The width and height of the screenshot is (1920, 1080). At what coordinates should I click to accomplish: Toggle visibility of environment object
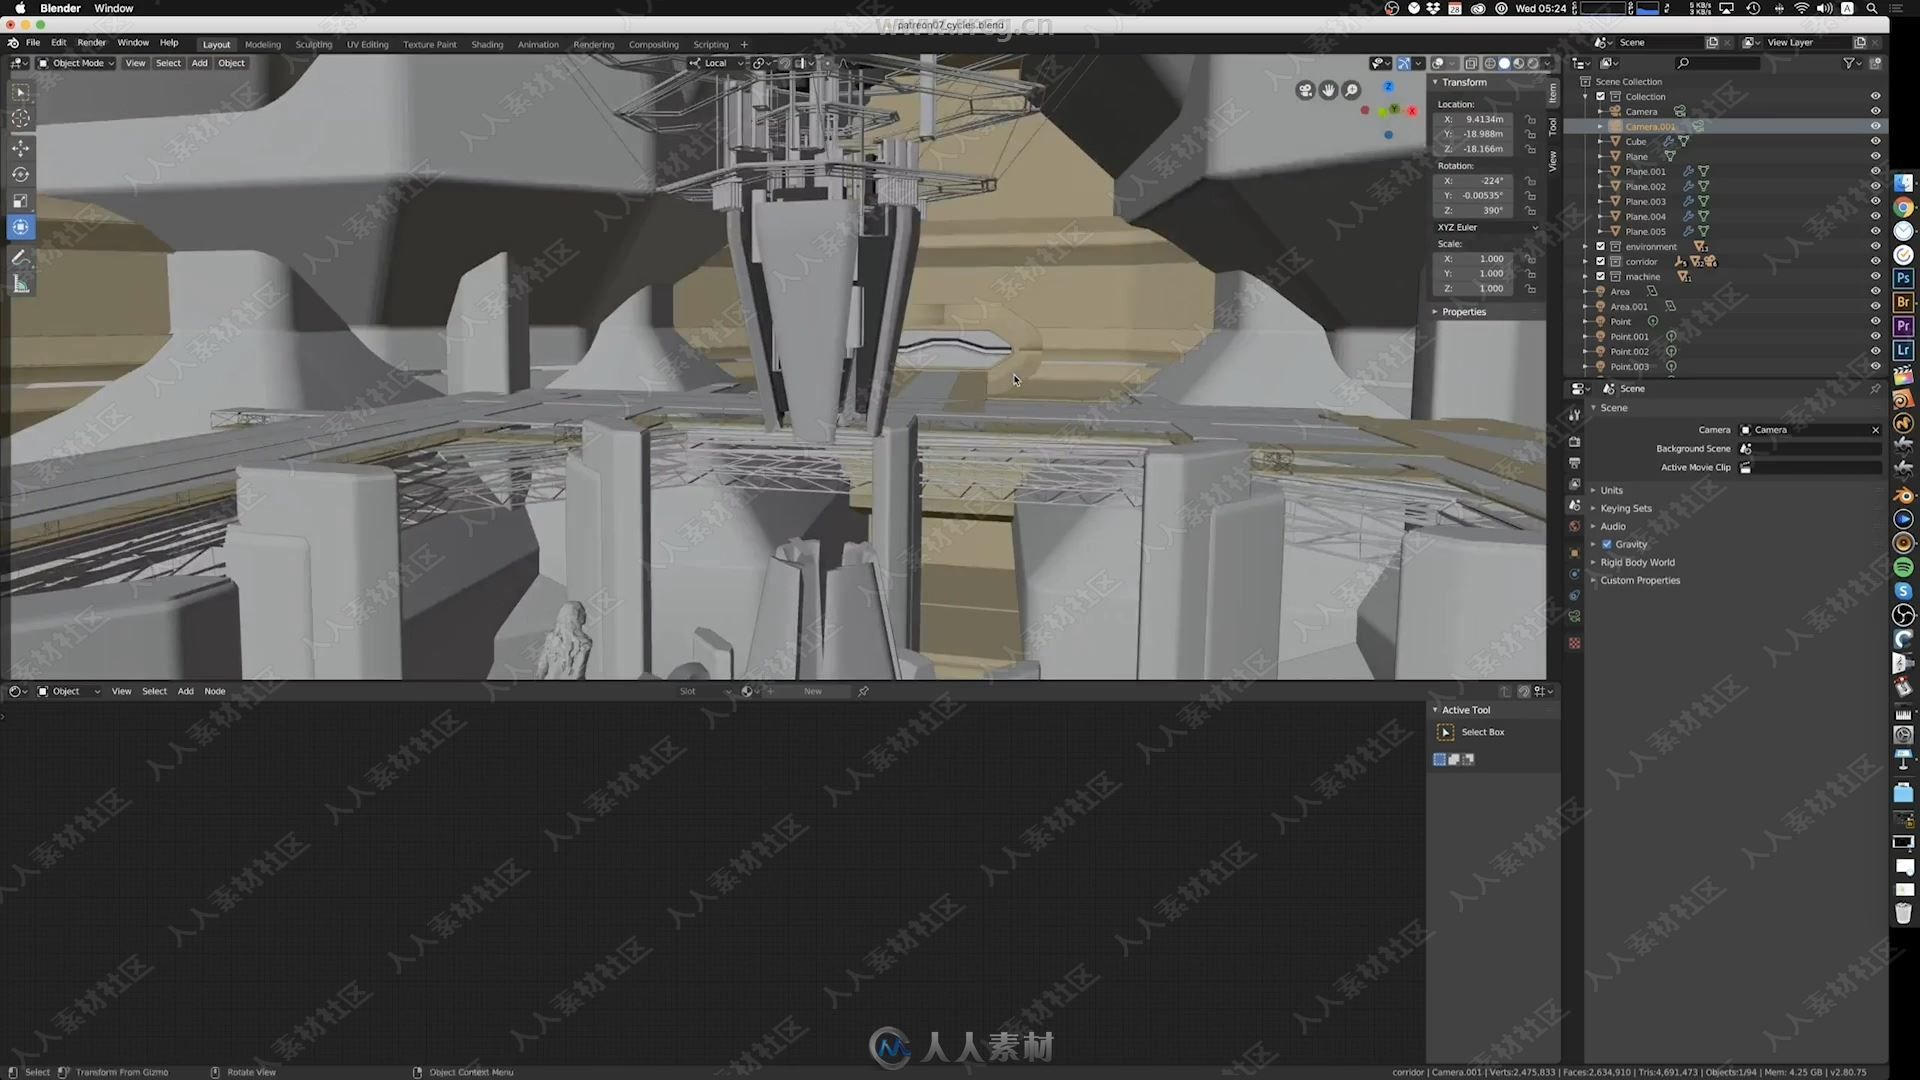click(x=1874, y=245)
